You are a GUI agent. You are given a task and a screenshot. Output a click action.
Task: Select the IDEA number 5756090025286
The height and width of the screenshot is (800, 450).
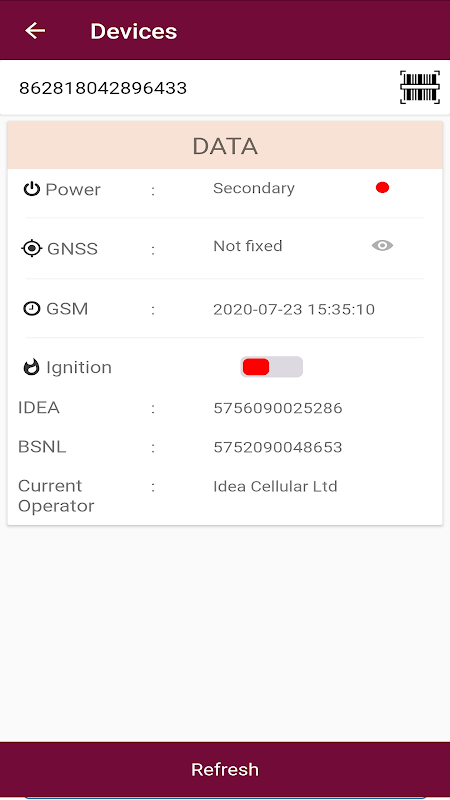(278, 408)
